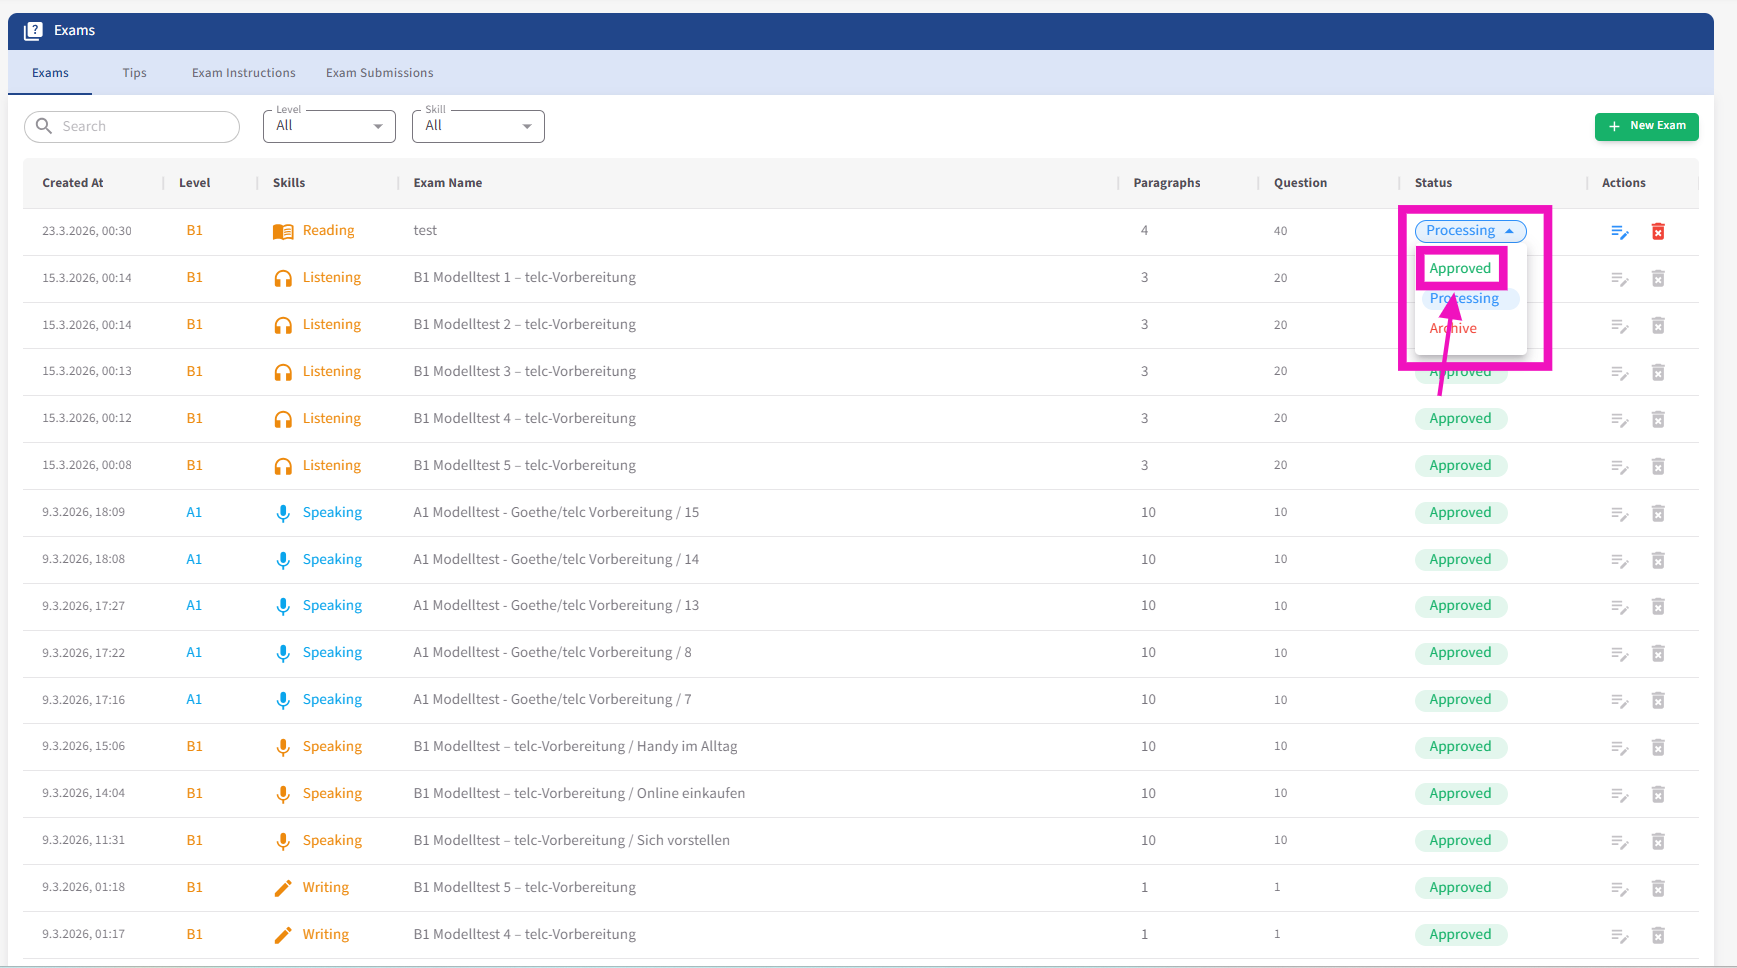The image size is (1737, 968).
Task: Open the Skill filter dropdown
Action: click(478, 126)
